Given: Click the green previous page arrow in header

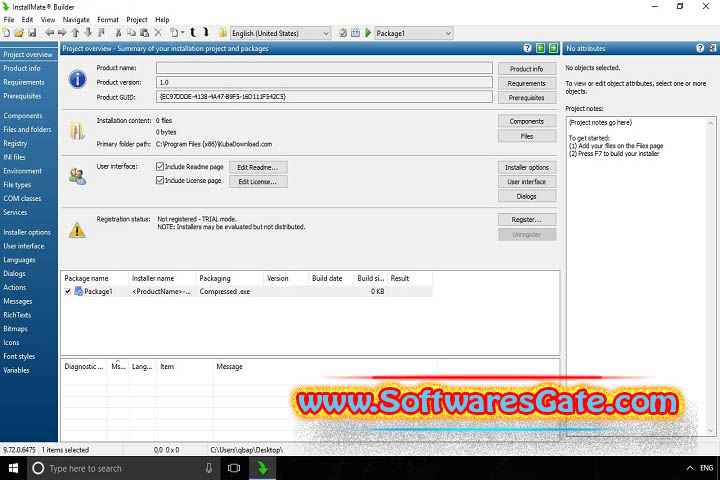Looking at the screenshot, I should point(540,48).
